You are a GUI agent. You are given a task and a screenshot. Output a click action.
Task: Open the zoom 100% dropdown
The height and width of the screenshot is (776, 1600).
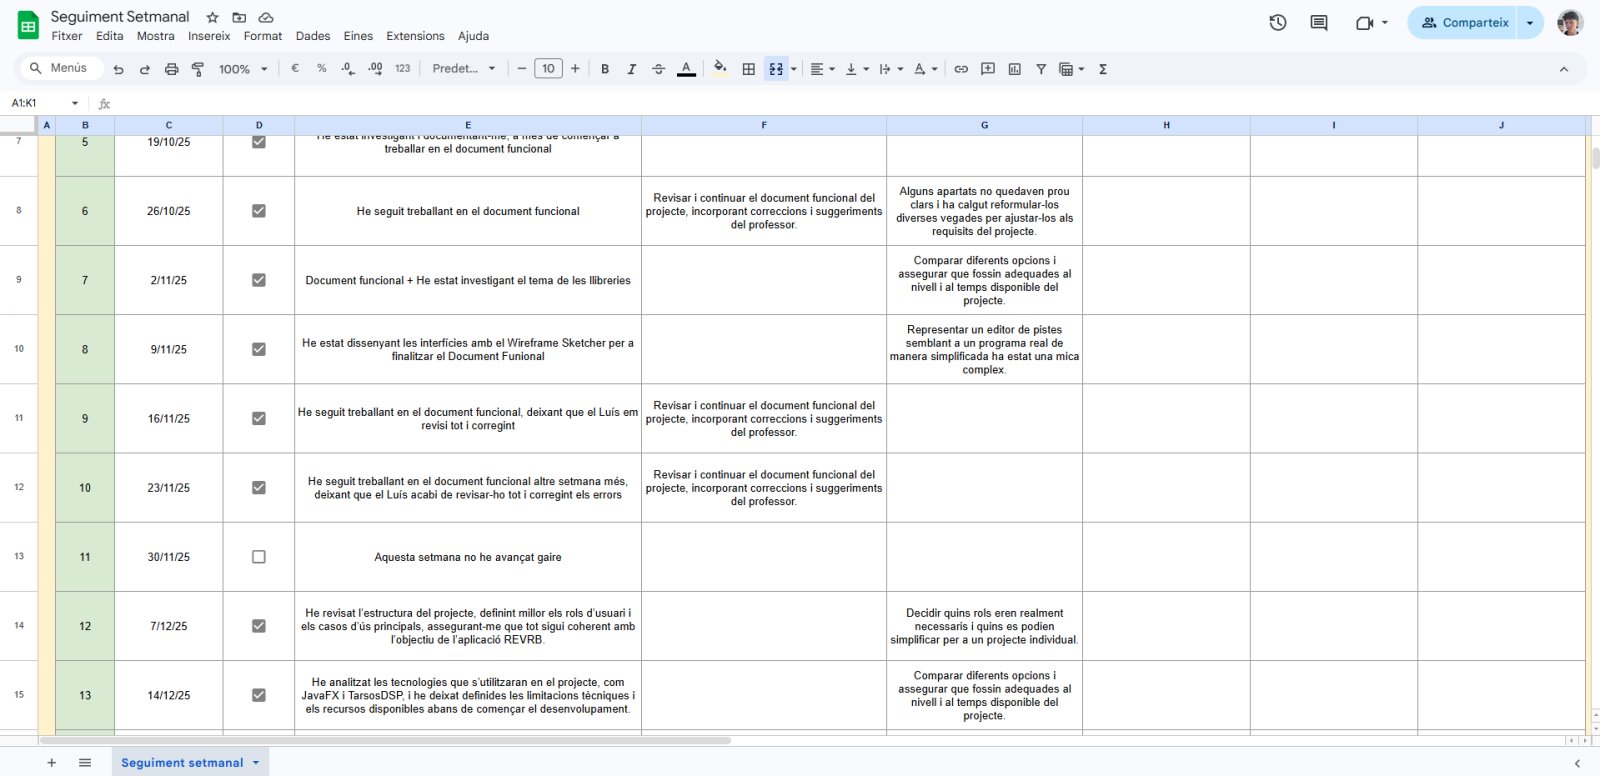(x=244, y=69)
